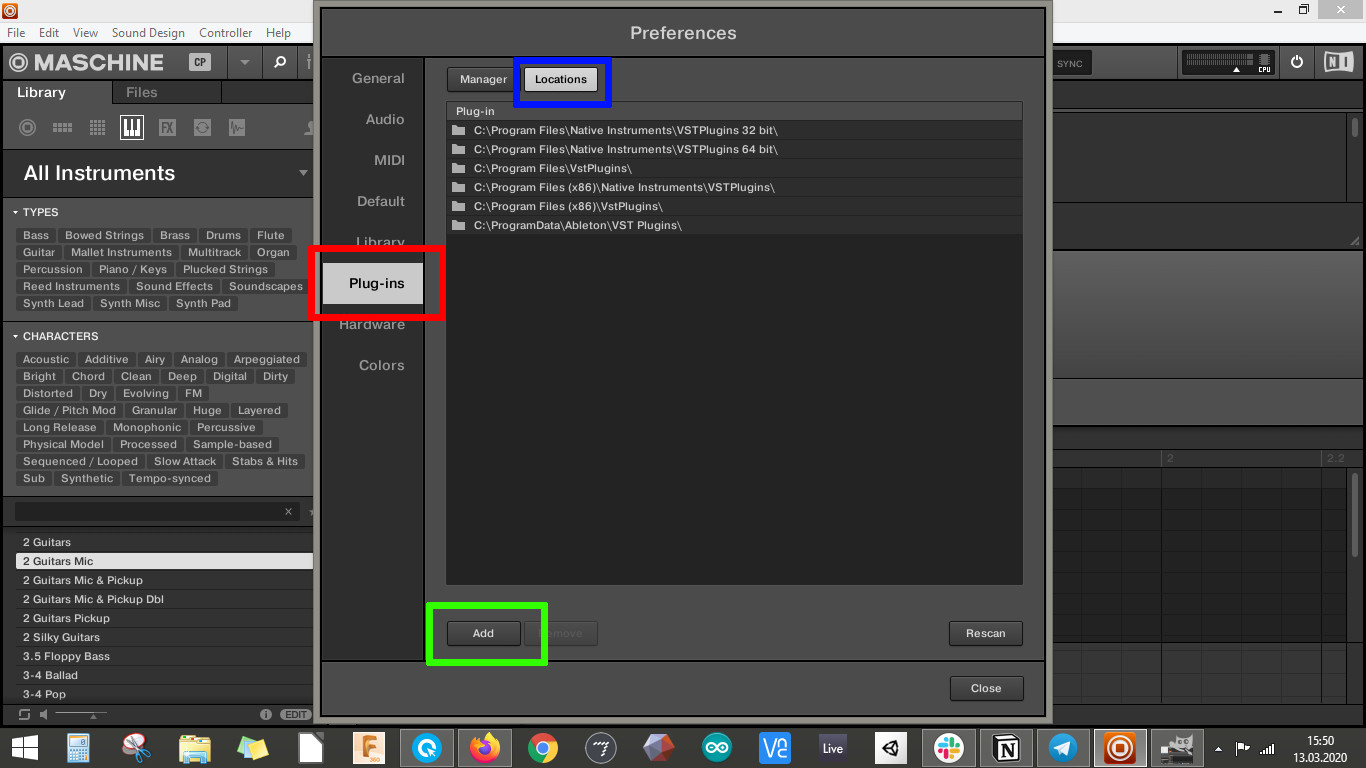Open the search magnifier in Maschine header

(280, 62)
